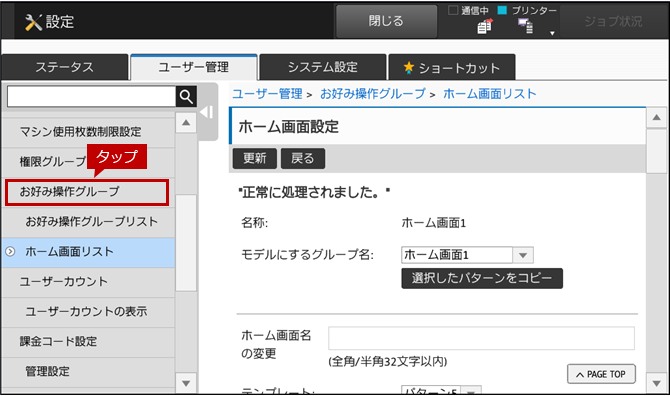The width and height of the screenshot is (670, 396).
Task: Click the ホーム画面名の変更 text field
Action: click(481, 338)
